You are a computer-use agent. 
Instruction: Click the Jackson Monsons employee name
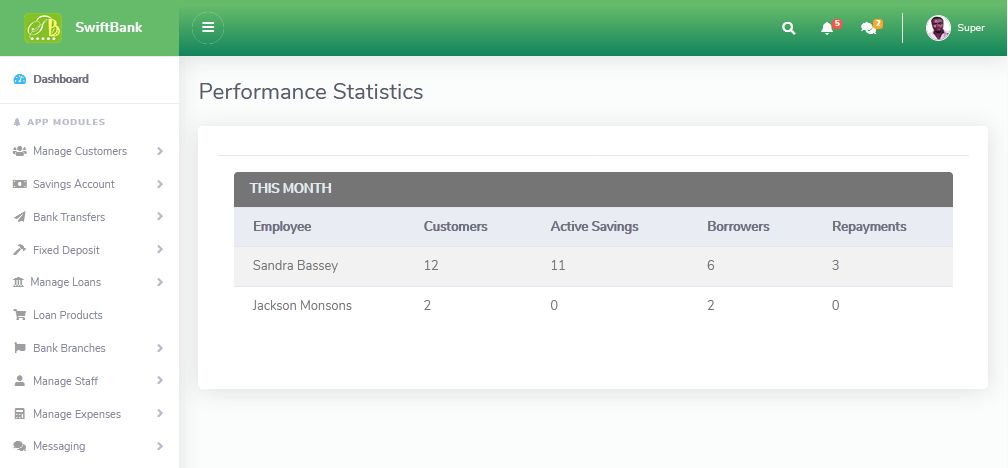coord(302,305)
